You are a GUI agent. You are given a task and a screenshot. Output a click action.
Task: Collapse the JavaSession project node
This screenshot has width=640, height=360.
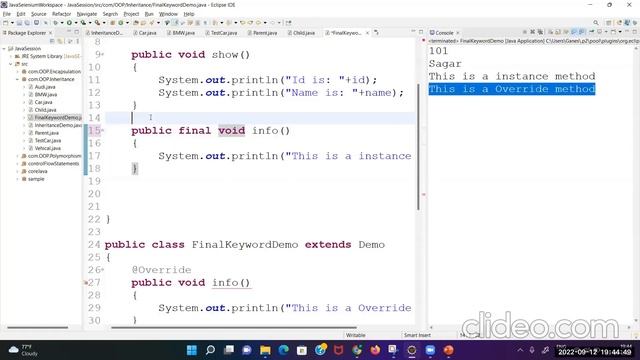tap(4, 49)
